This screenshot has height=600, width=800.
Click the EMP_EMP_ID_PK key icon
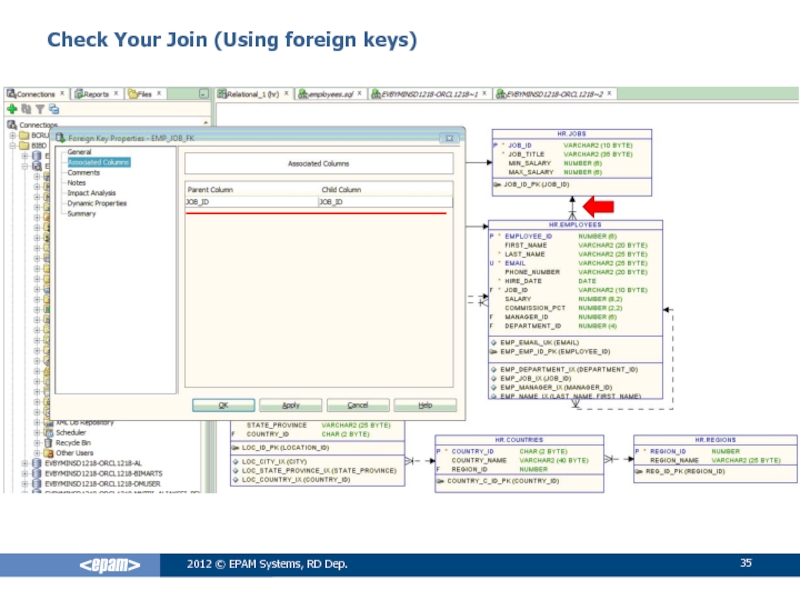[x=493, y=352]
